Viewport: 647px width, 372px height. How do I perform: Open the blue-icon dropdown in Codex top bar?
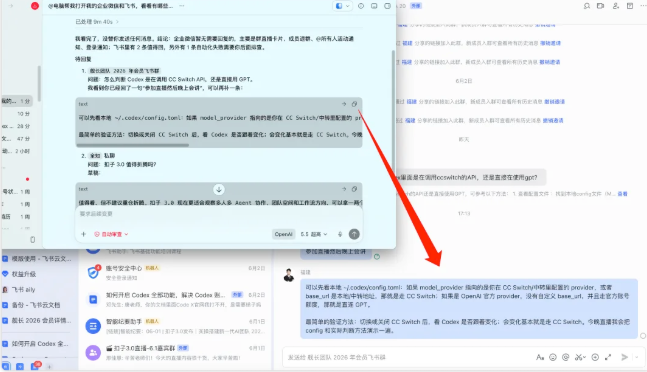point(342,6)
